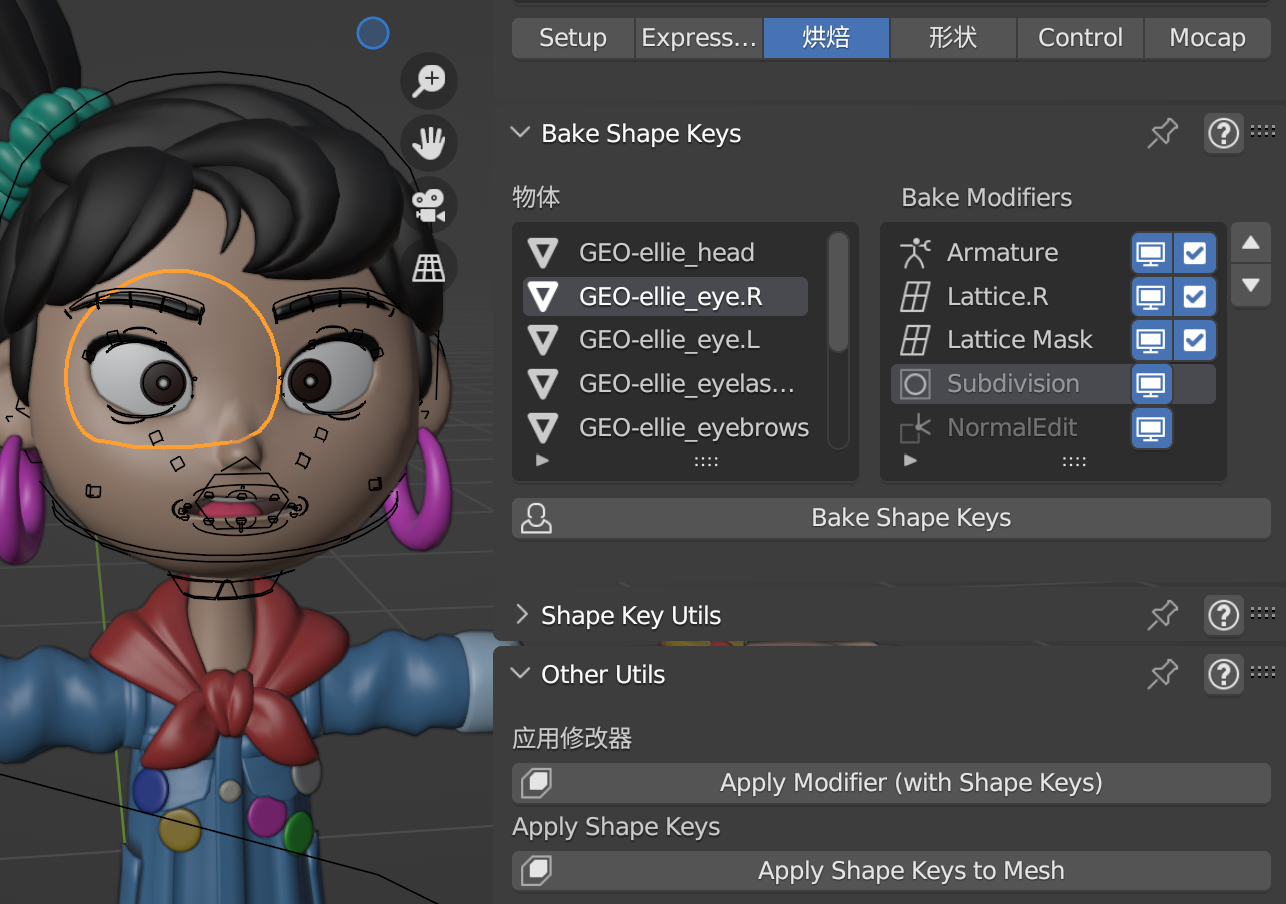Enable the Armature viewport display toggle
1286x904 pixels.
pos(1151,252)
